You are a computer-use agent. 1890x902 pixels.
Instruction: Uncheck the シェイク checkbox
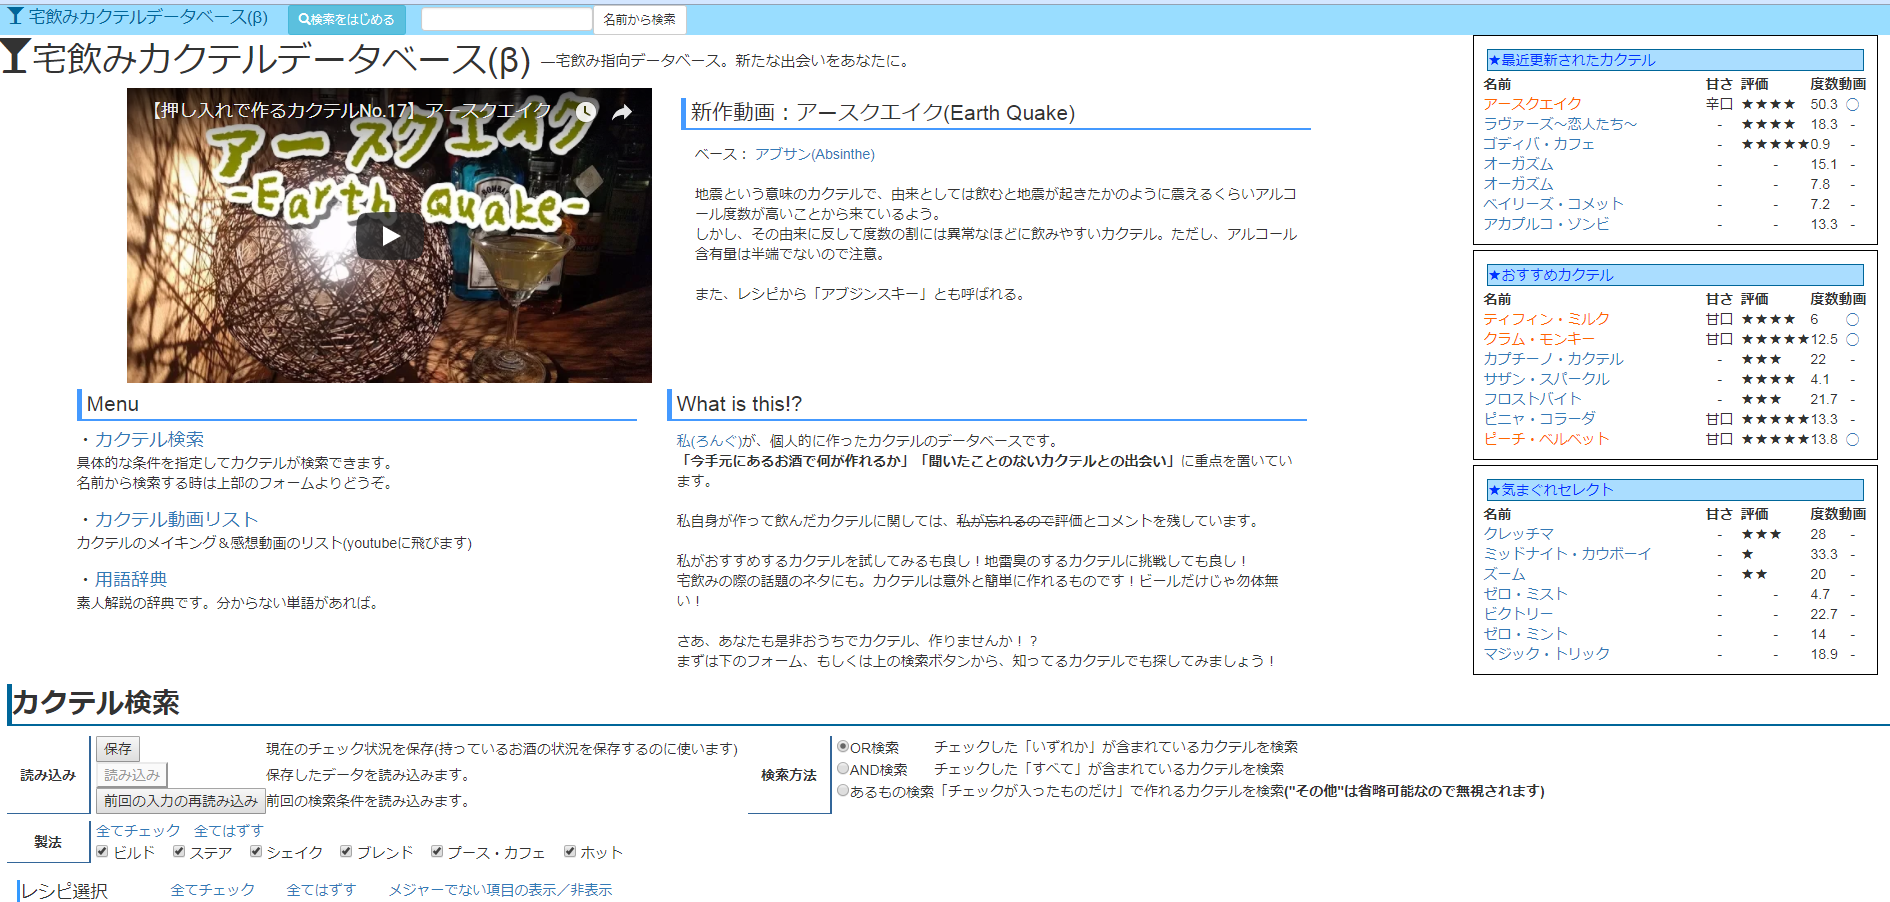tap(256, 852)
